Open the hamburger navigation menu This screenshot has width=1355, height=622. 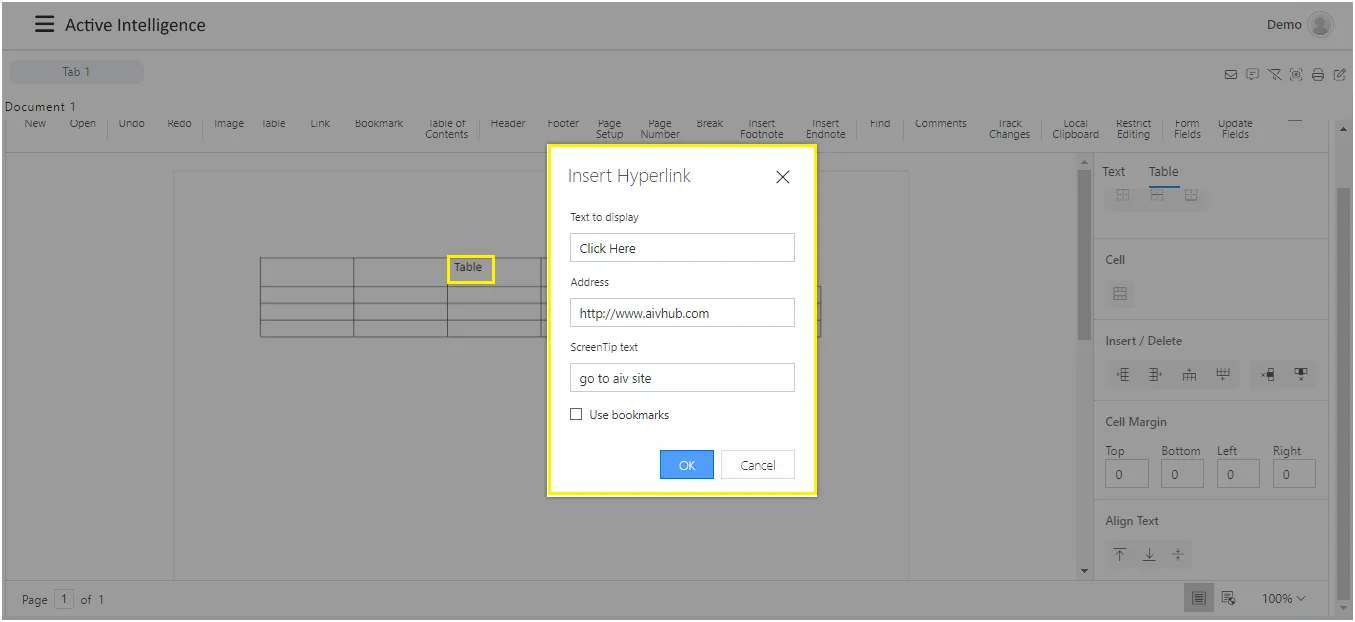pos(44,24)
